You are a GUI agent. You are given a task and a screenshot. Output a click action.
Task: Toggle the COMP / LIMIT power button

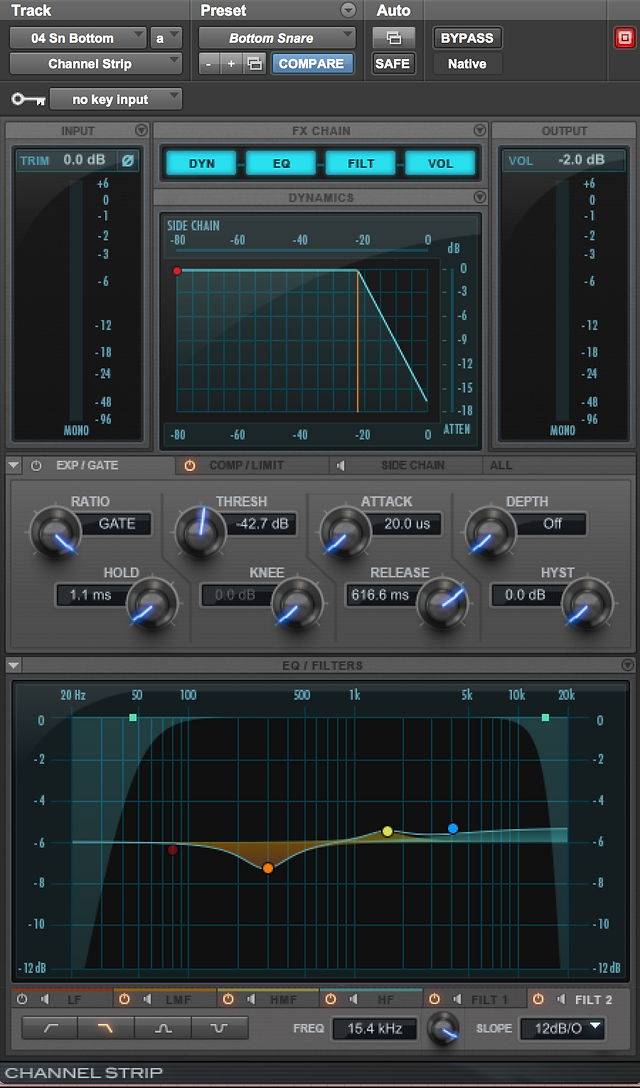(190, 466)
